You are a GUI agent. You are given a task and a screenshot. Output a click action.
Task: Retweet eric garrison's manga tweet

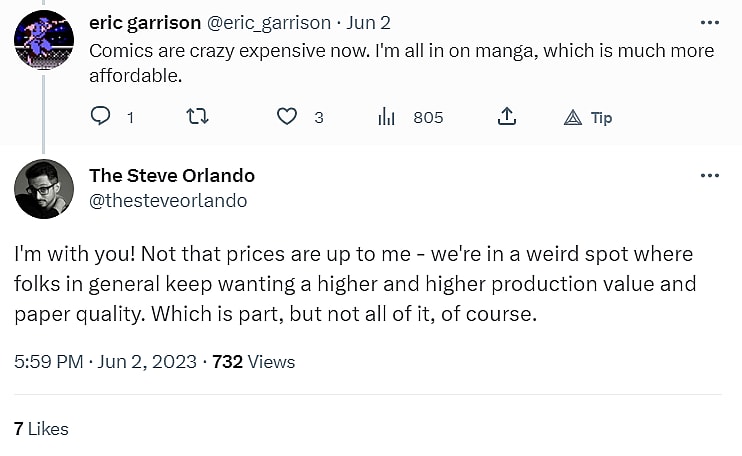pyautogui.click(x=197, y=117)
